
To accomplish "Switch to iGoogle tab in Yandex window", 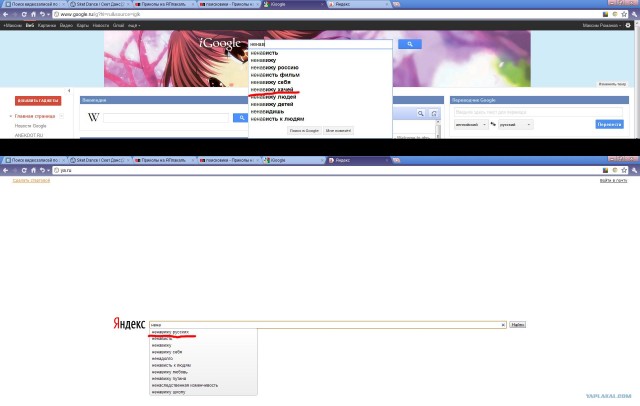I will (x=293, y=160).
